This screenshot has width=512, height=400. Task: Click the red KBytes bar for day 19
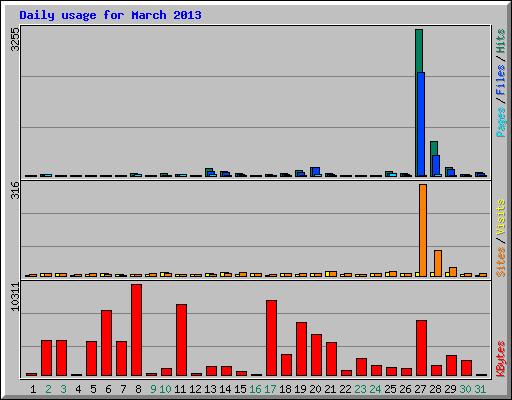tap(301, 349)
